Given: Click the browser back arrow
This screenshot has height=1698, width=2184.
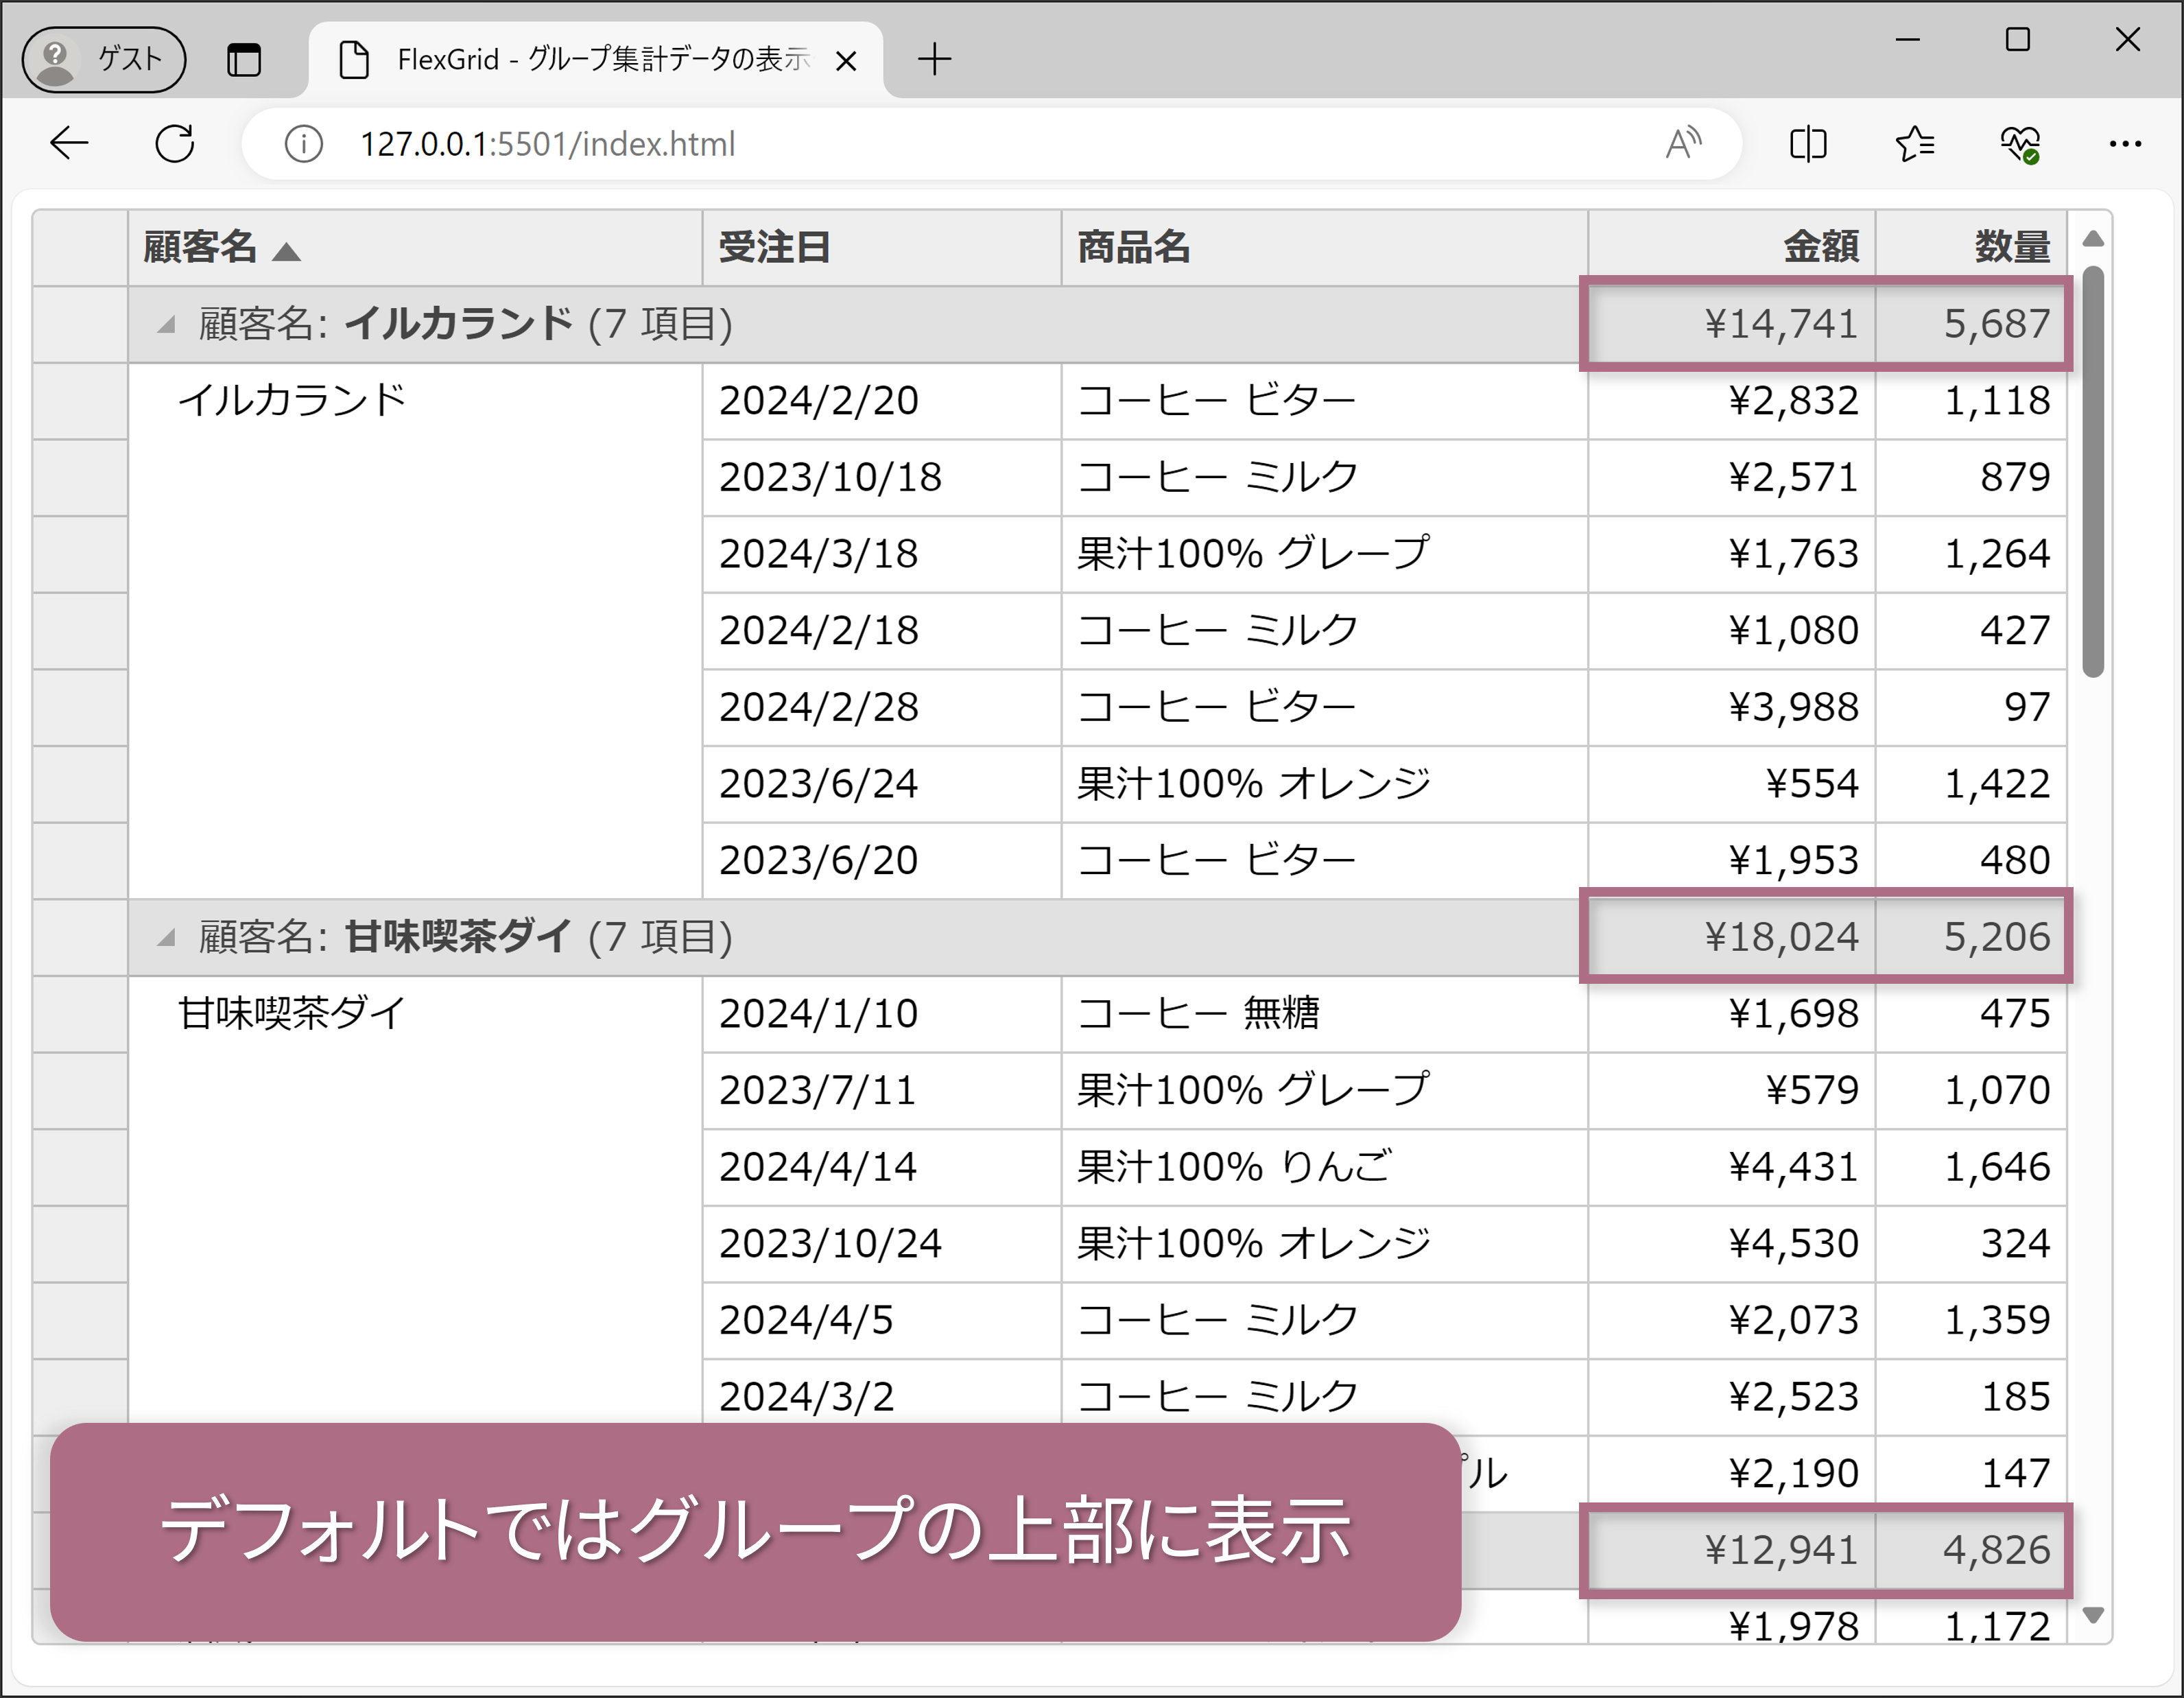Looking at the screenshot, I should point(69,144).
